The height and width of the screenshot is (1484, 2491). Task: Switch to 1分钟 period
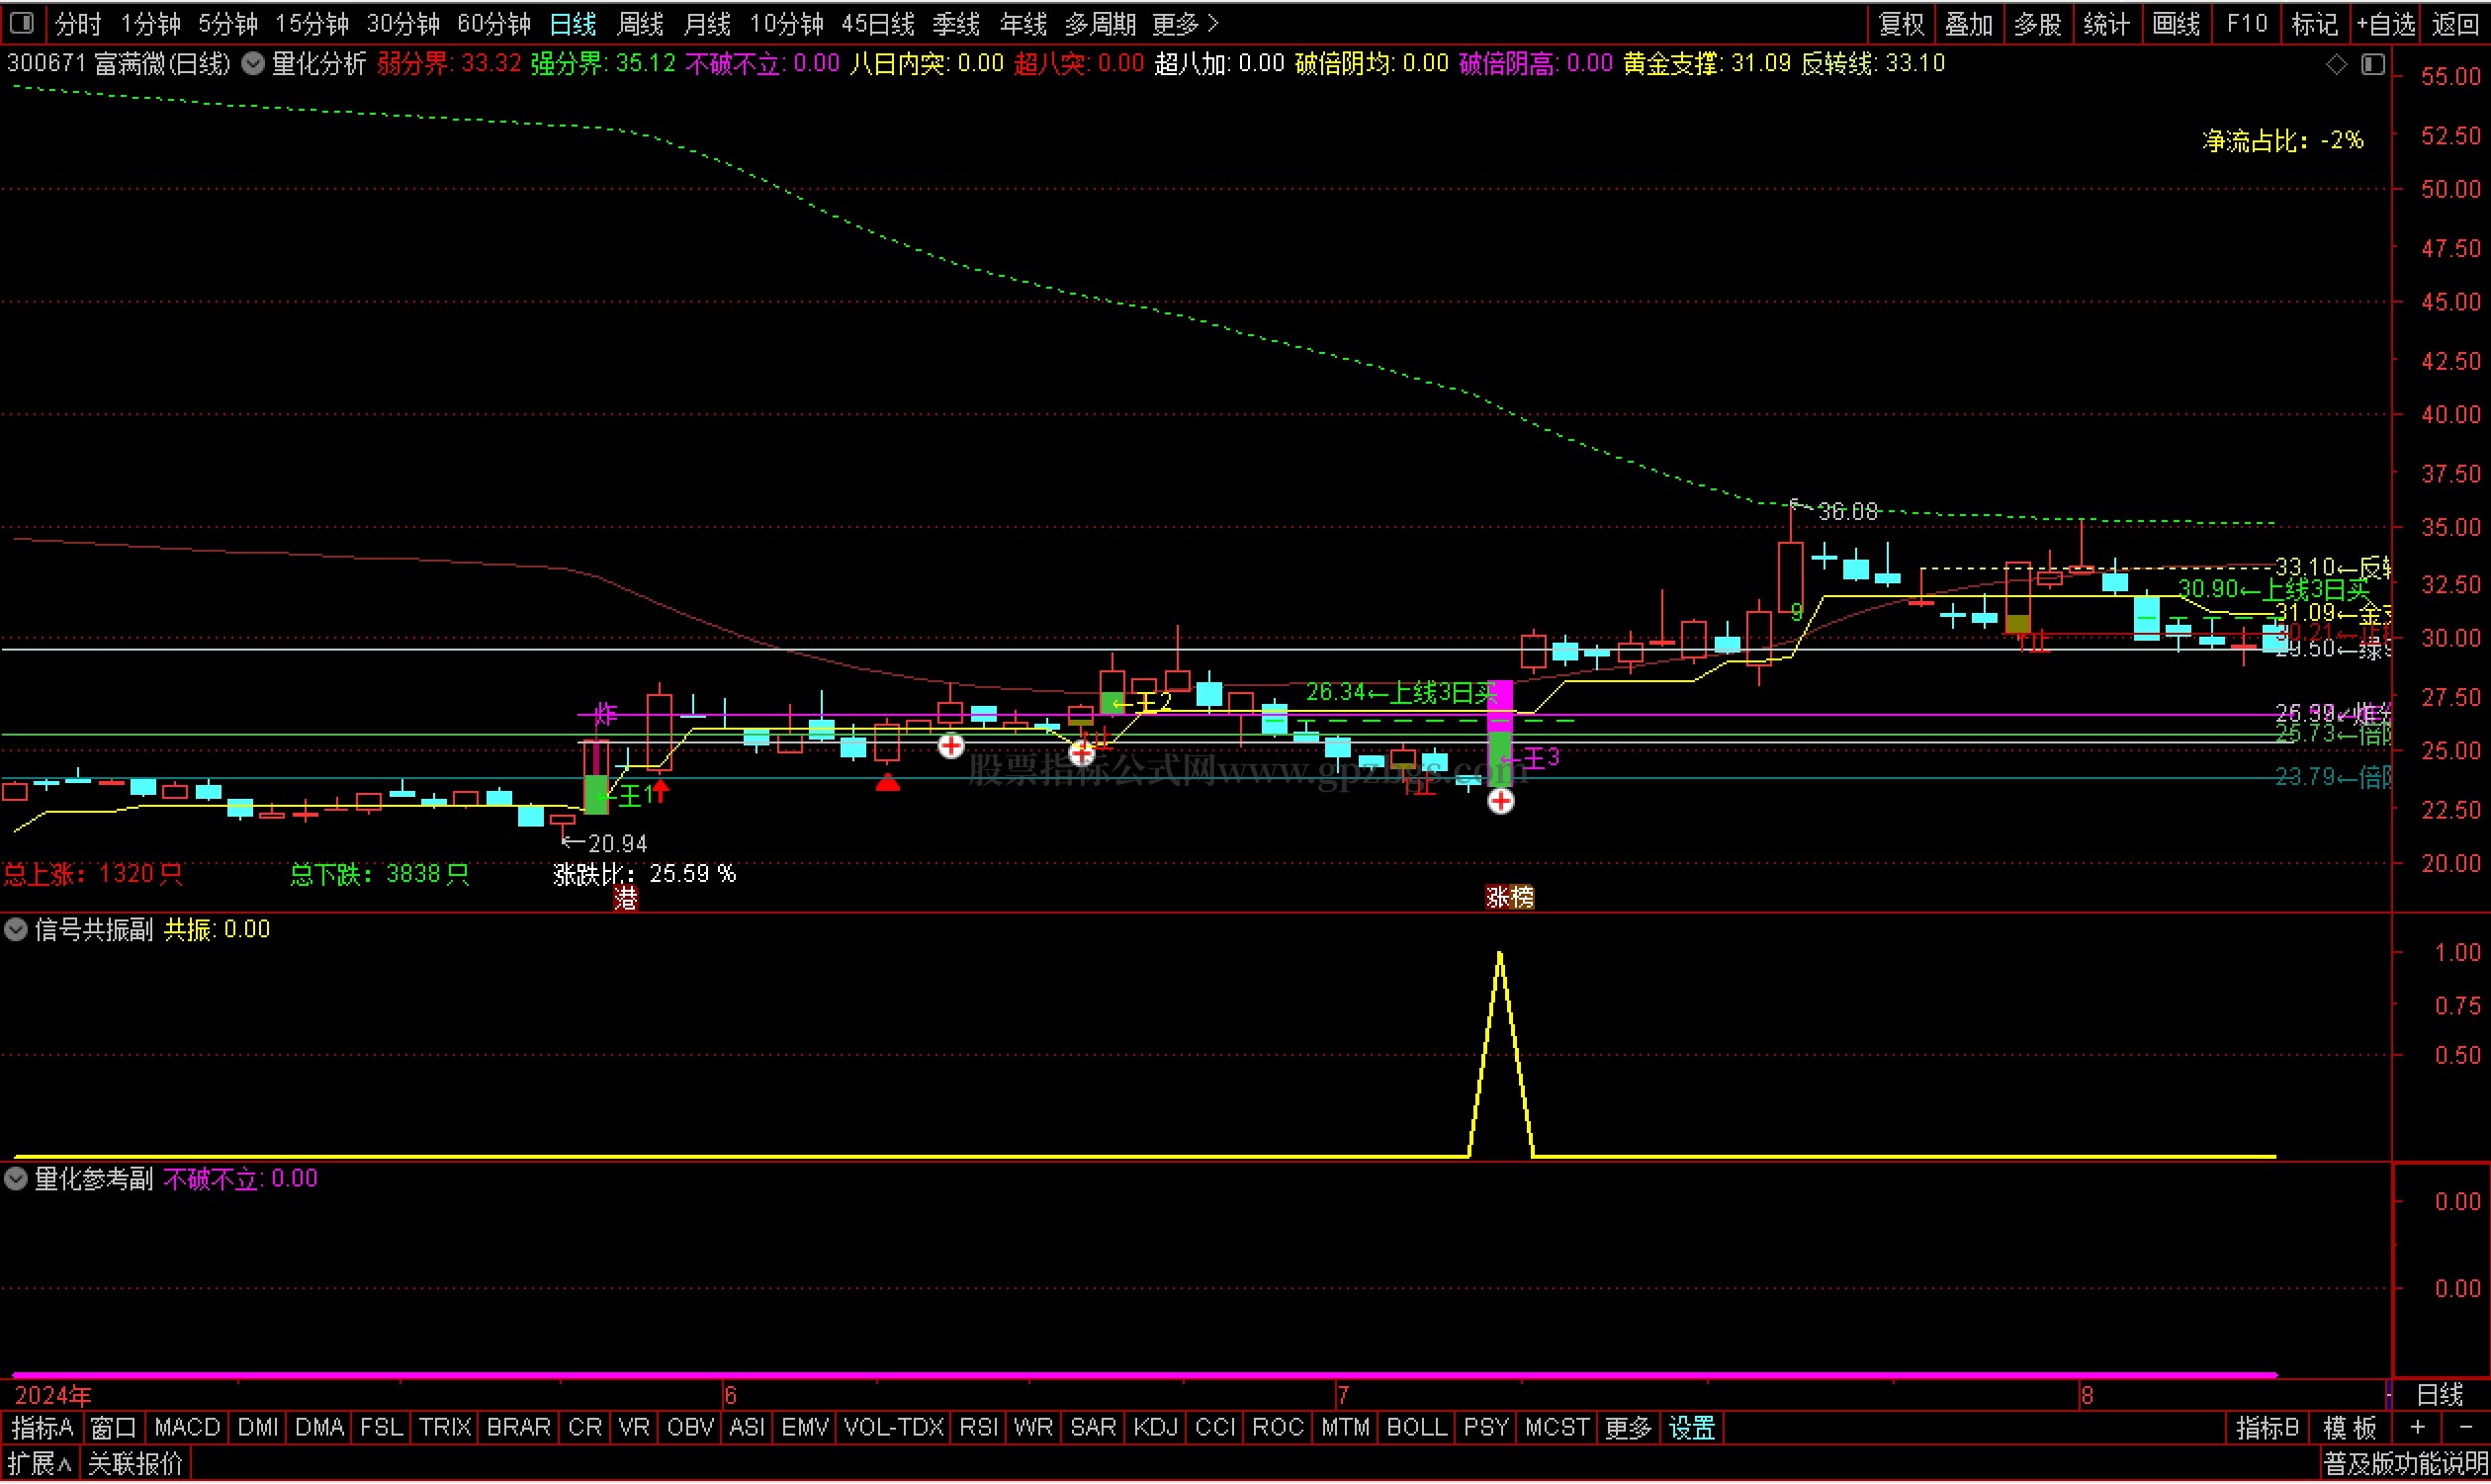150,23
